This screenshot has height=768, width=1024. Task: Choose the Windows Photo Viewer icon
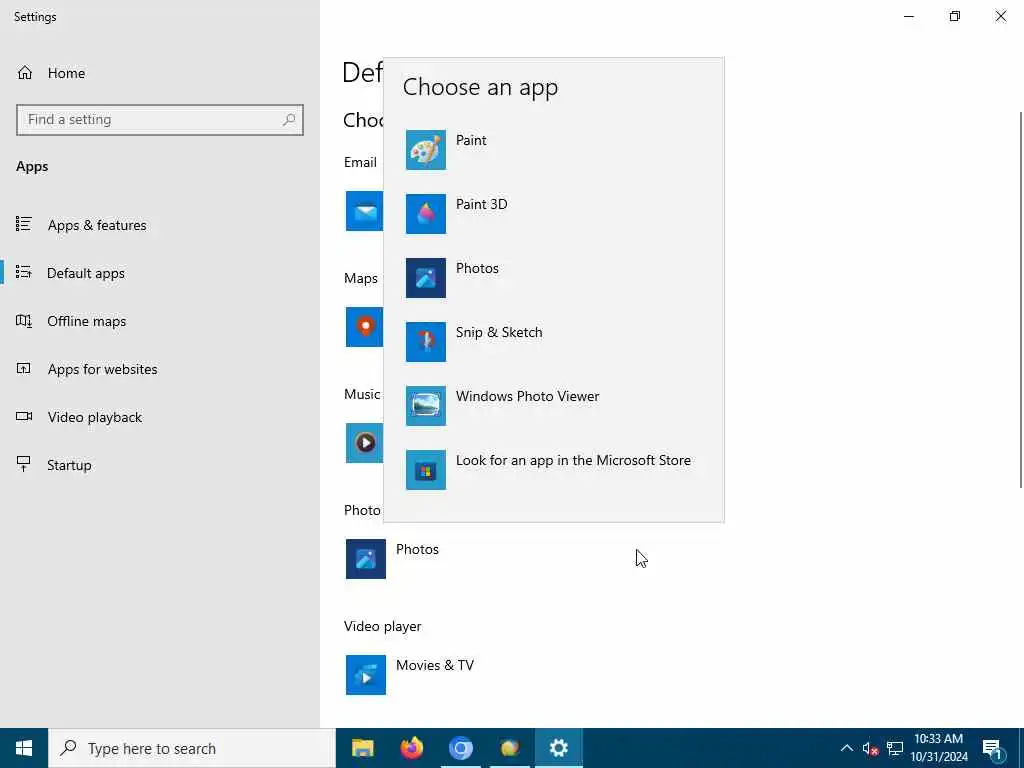[x=426, y=406]
